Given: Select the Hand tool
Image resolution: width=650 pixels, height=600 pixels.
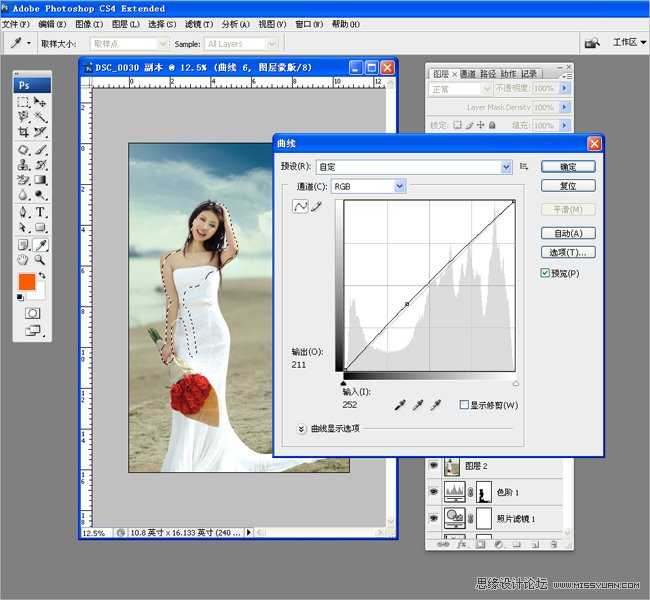Looking at the screenshot, I should [x=23, y=259].
